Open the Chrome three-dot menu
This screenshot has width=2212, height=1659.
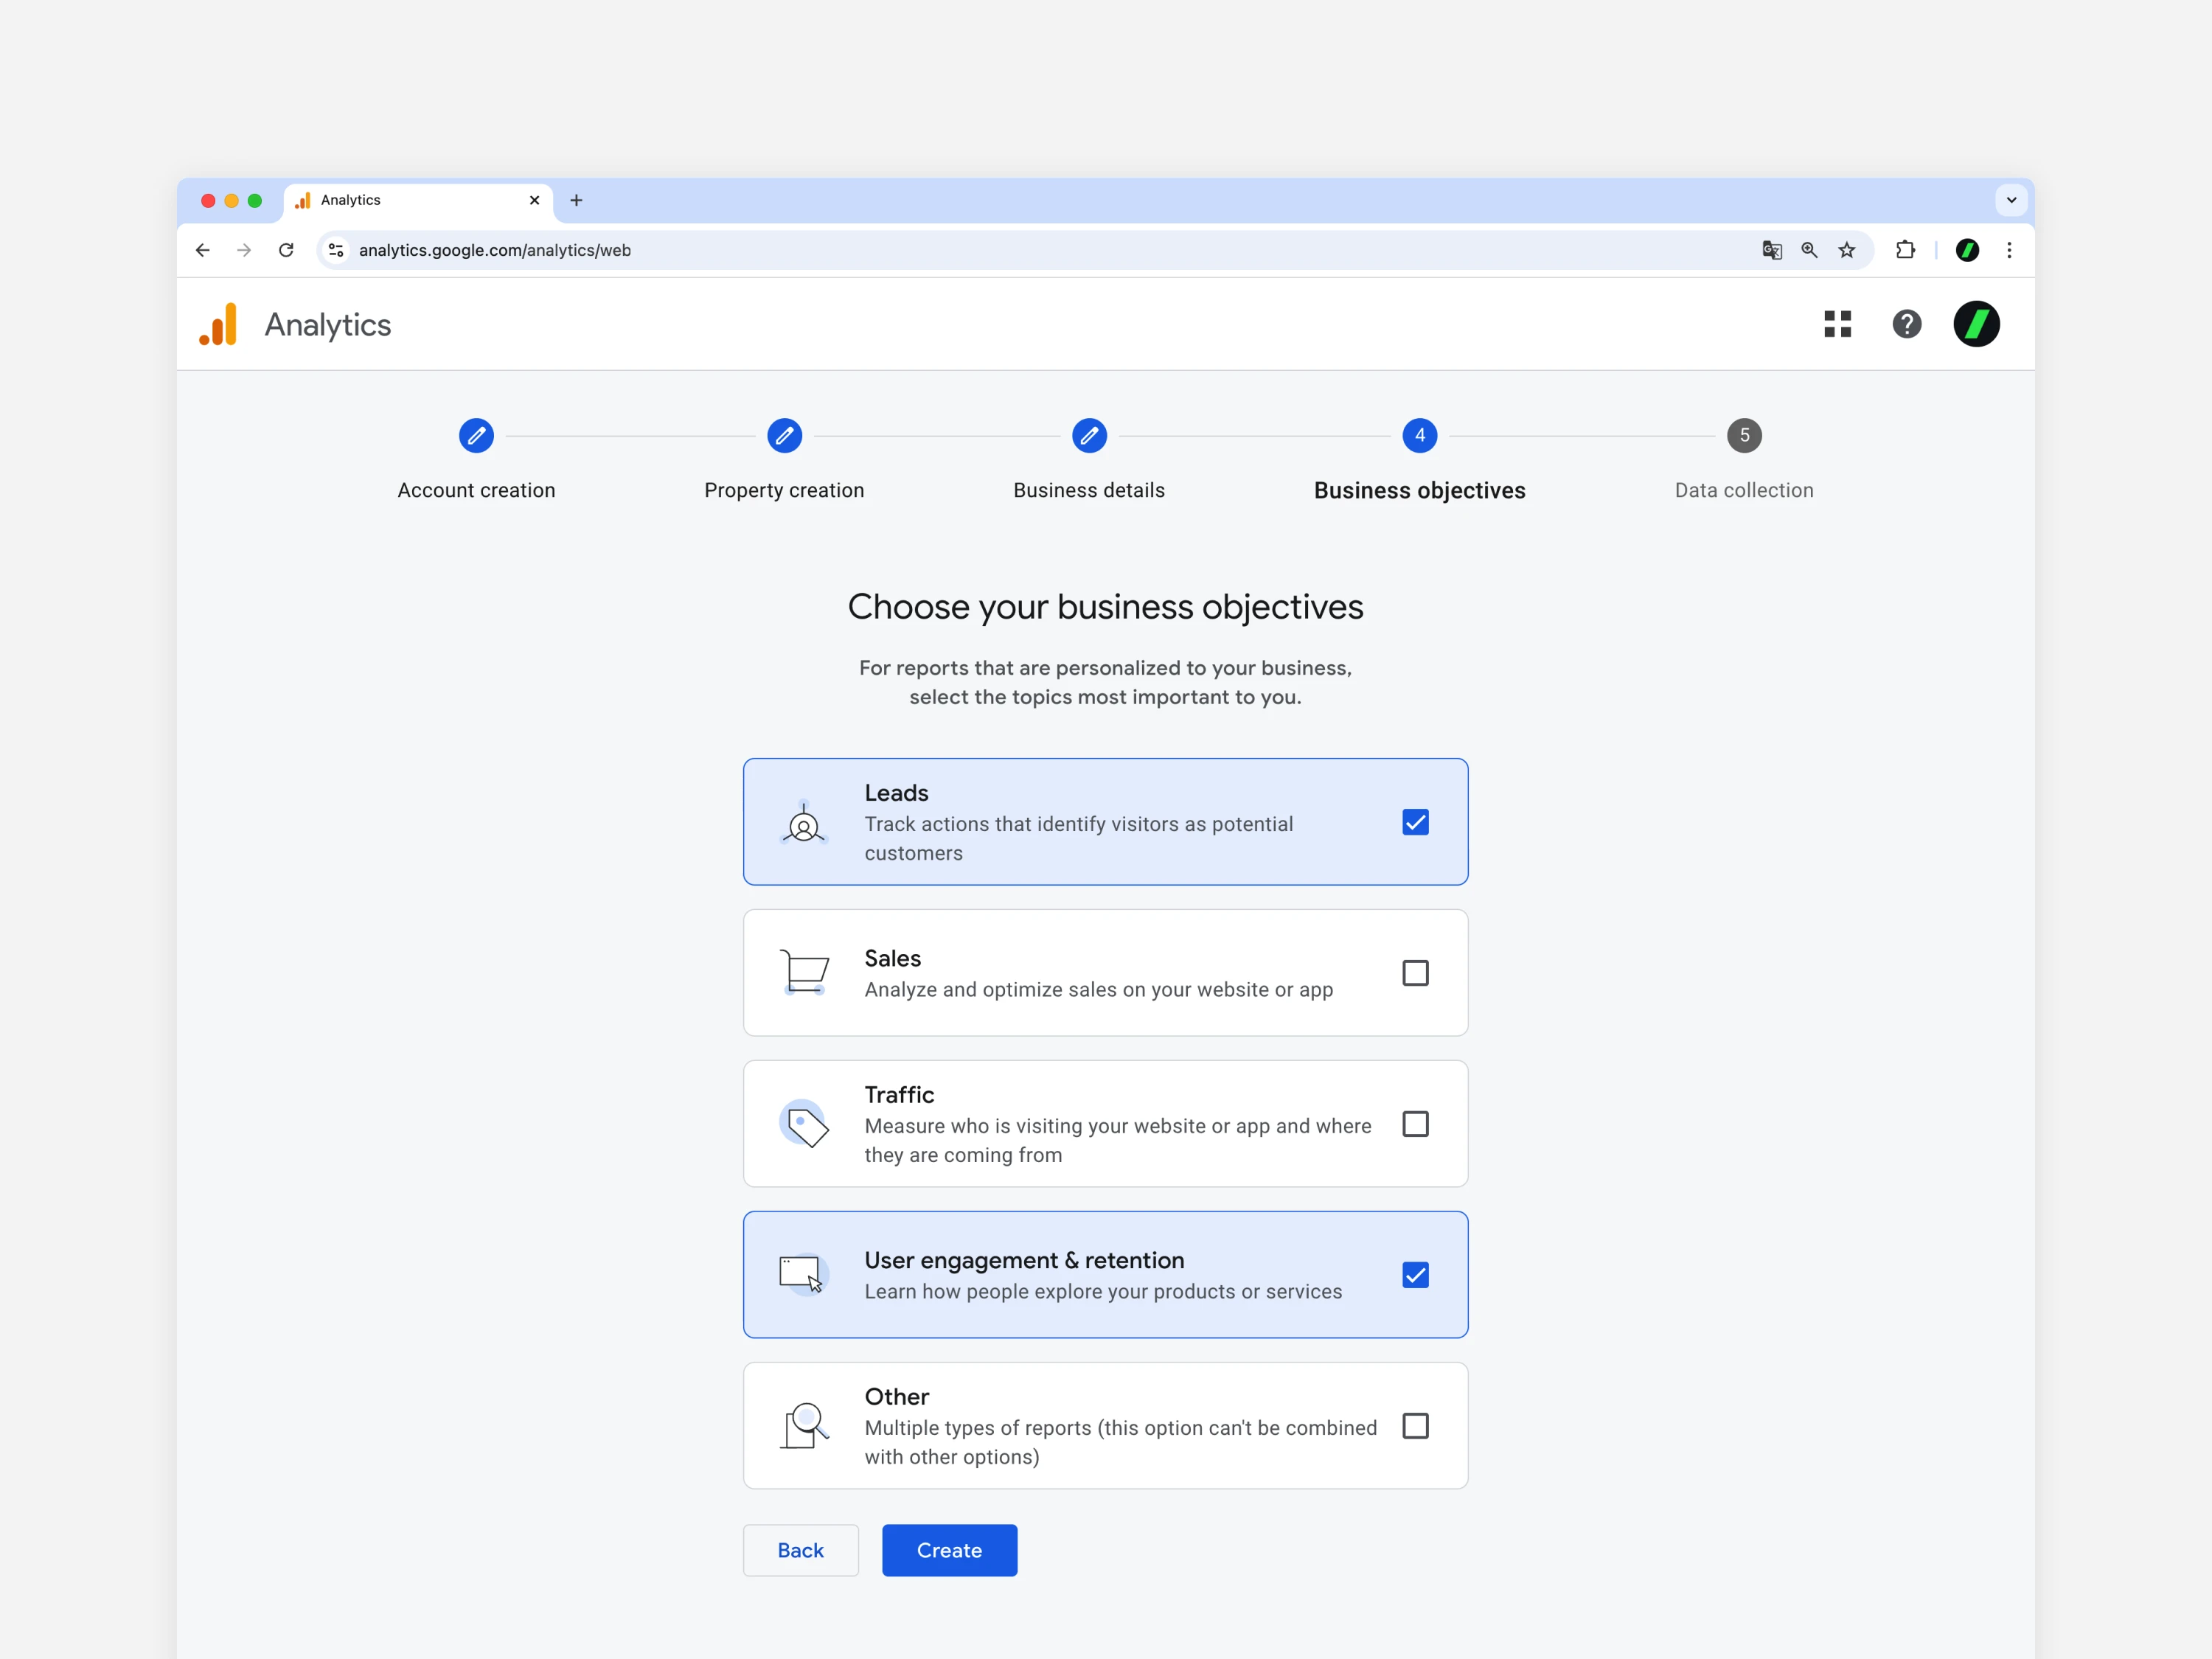pyautogui.click(x=2009, y=250)
